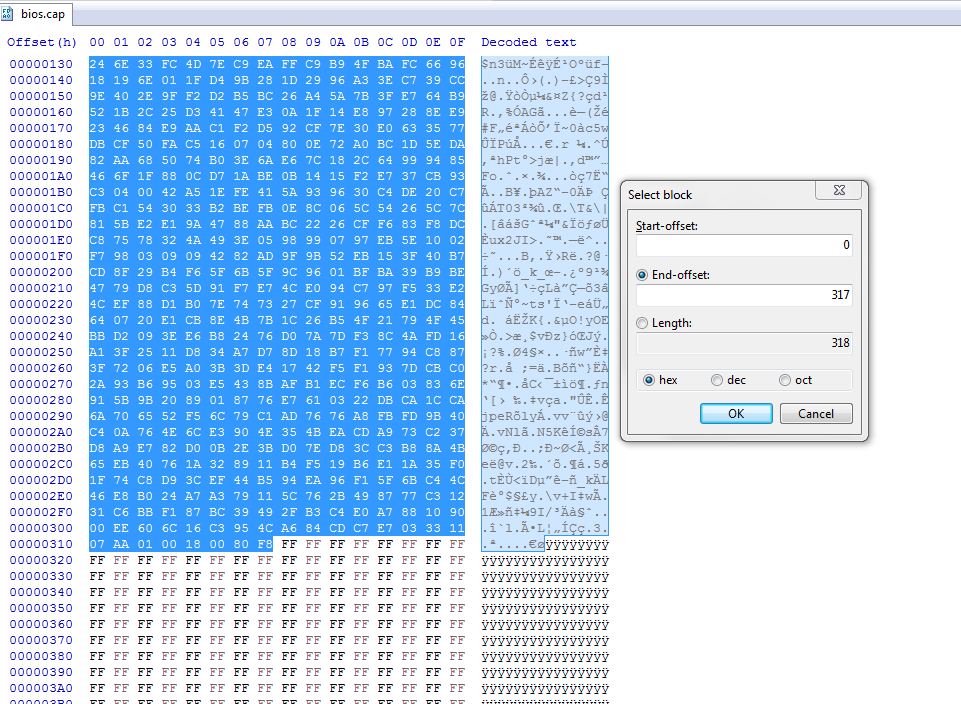The height and width of the screenshot is (704, 961).
Task: Click offset row 000001C0
Action: coord(41,208)
